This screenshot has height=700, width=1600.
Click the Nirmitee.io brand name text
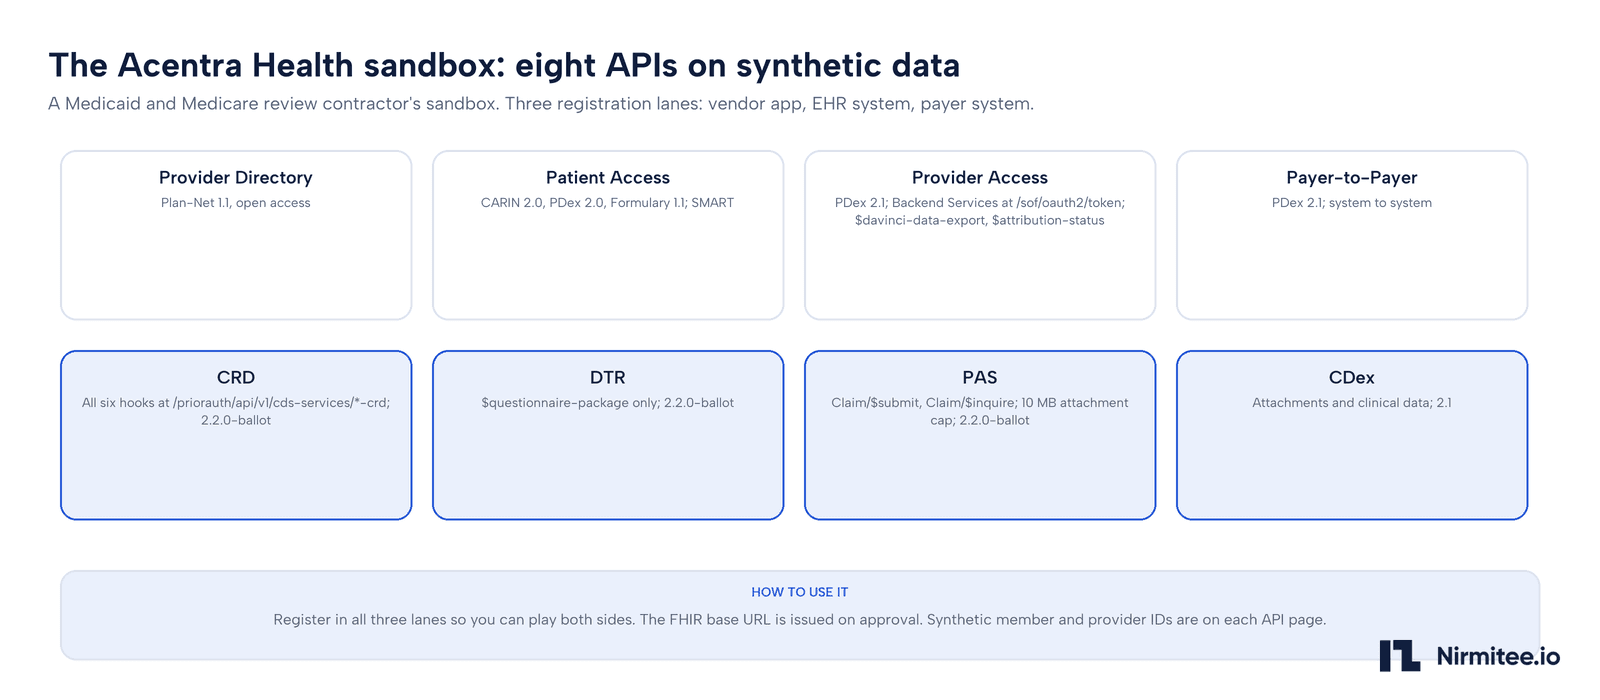tap(1498, 656)
